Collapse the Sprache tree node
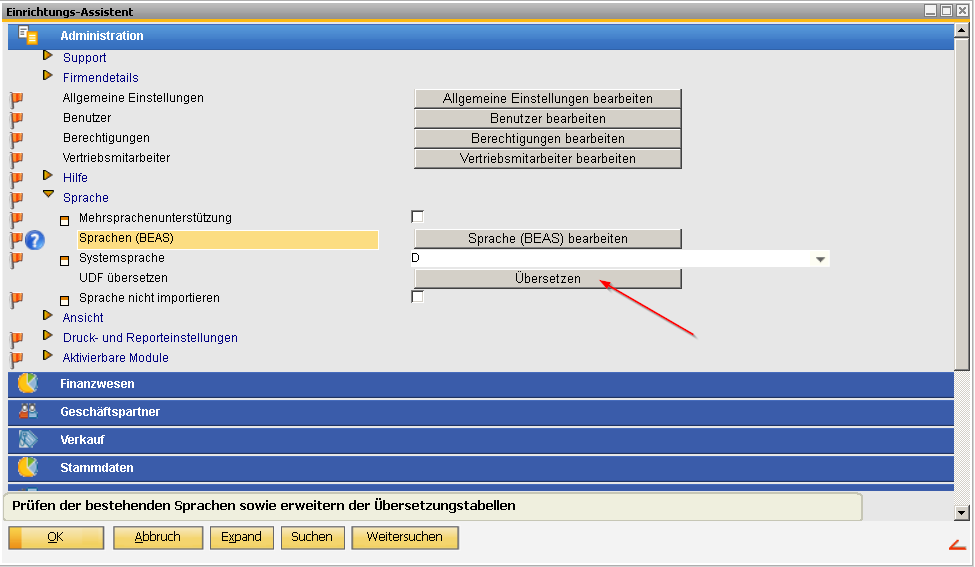This screenshot has height=567, width=975. point(48,195)
